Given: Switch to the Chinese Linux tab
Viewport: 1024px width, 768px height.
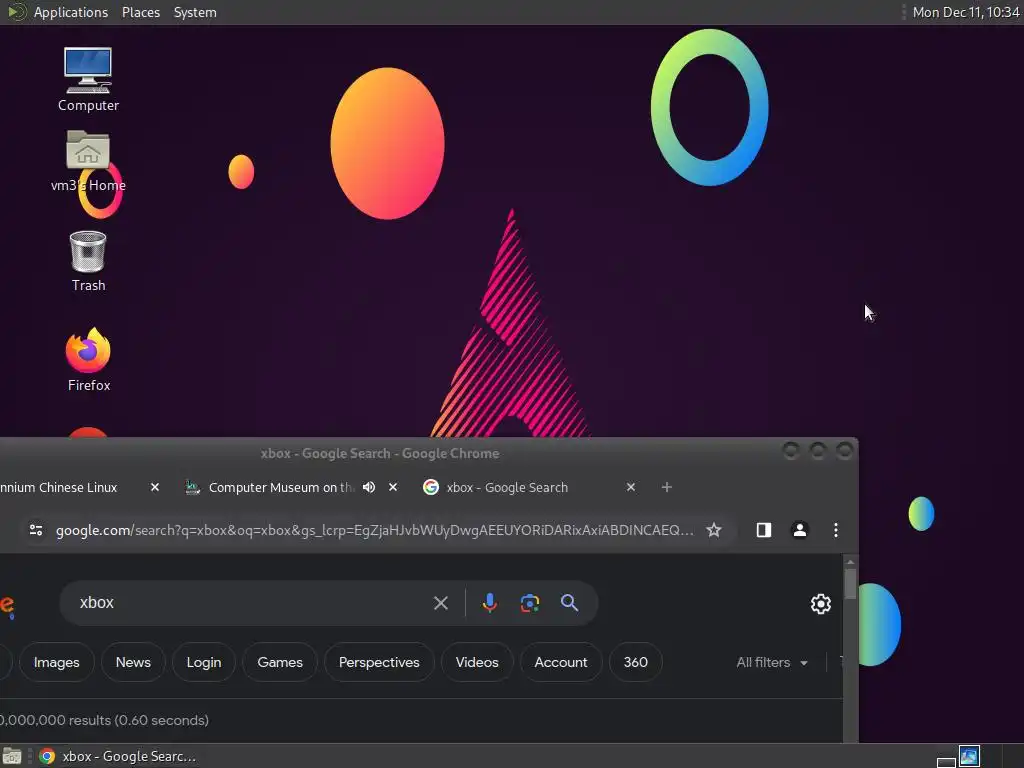Looking at the screenshot, I should pos(59,487).
